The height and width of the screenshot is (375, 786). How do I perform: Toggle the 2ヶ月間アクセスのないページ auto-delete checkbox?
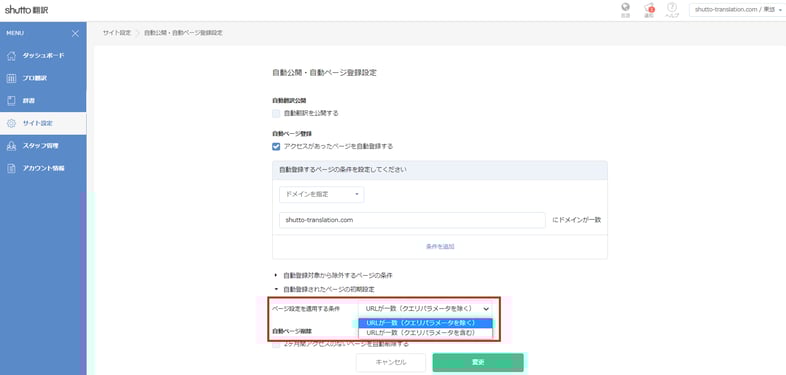pyautogui.click(x=276, y=345)
